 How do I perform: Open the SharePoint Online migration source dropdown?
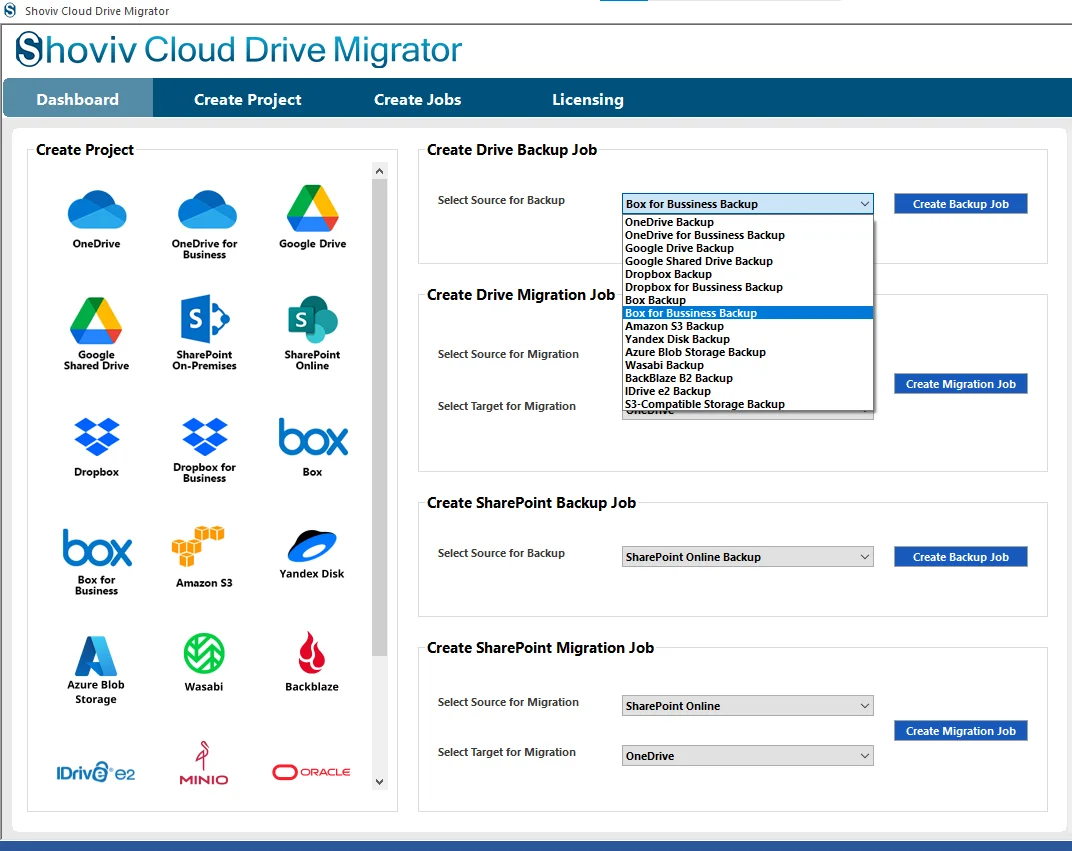[747, 705]
